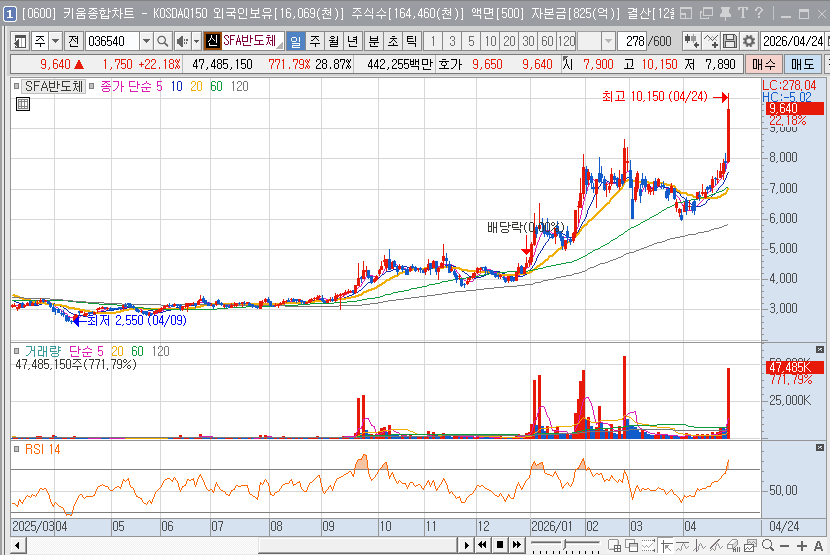Click the crosshair cursor tool icon
Screen dimensions: 830x555
[667, 545]
